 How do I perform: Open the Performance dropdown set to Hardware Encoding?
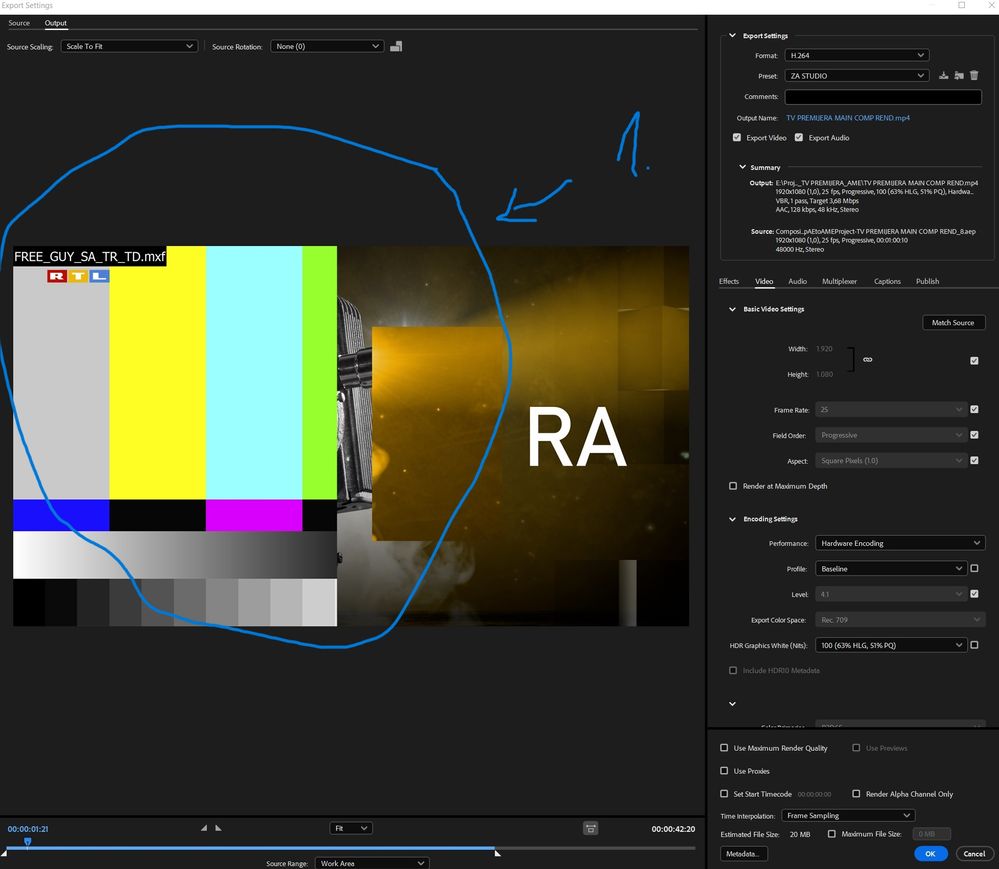pos(900,543)
